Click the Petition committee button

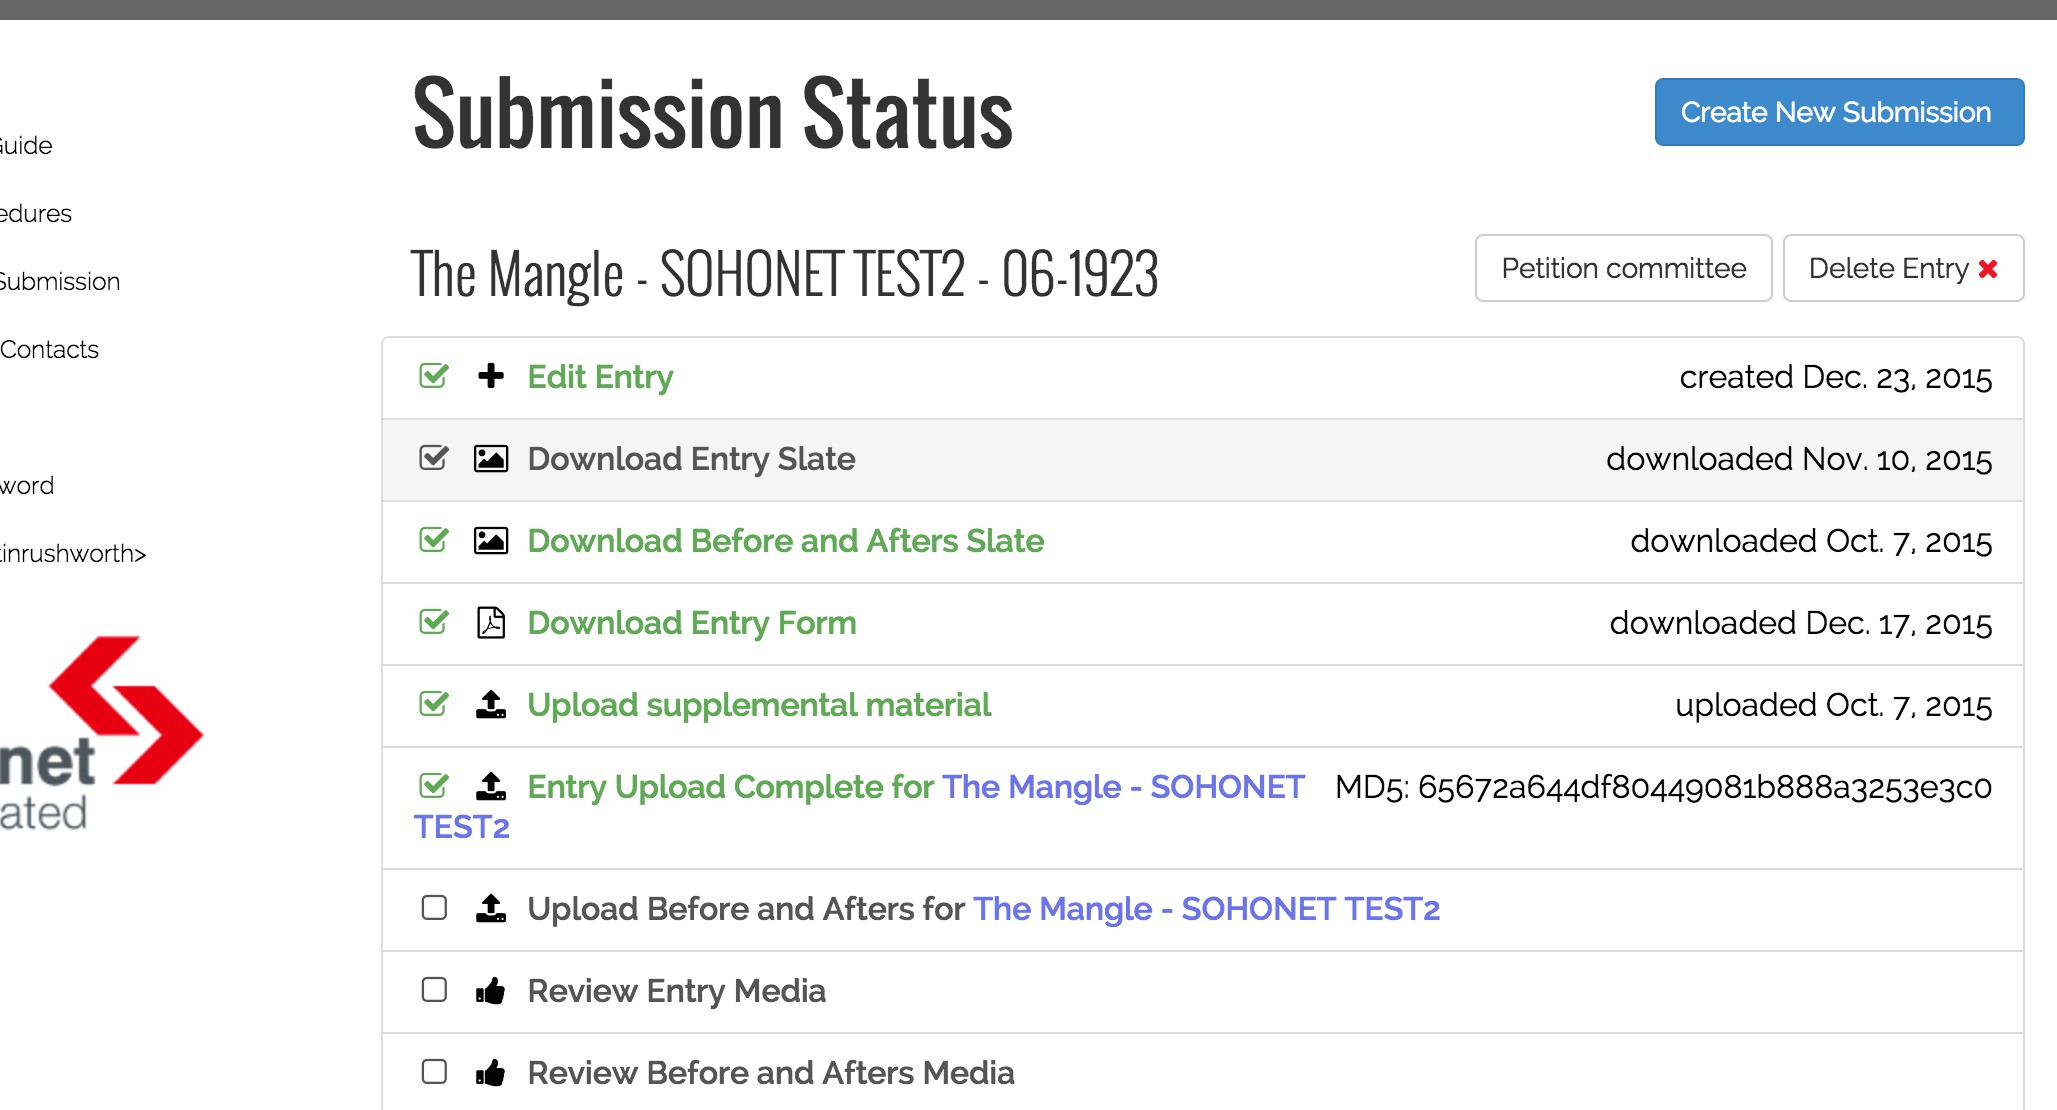(1623, 268)
